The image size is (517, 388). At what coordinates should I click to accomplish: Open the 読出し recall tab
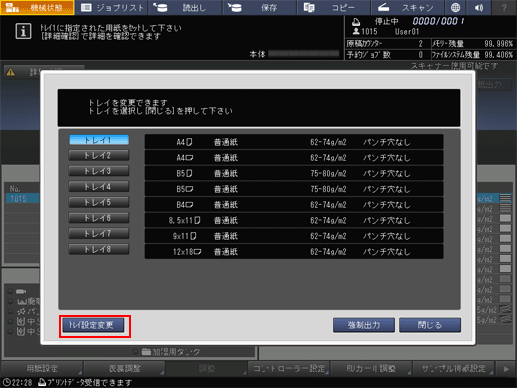click(x=185, y=8)
